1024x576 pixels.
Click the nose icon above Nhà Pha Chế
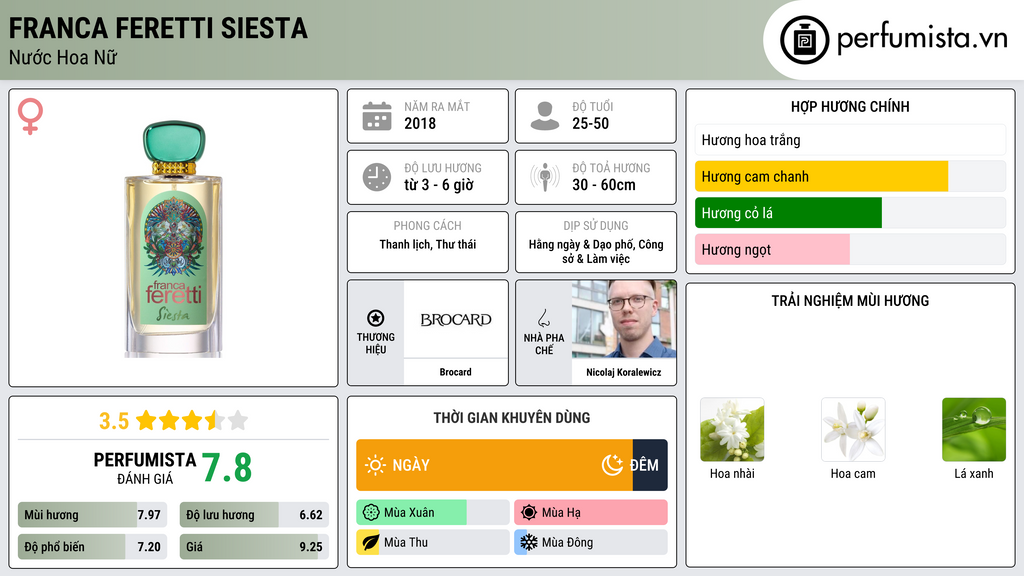543,318
